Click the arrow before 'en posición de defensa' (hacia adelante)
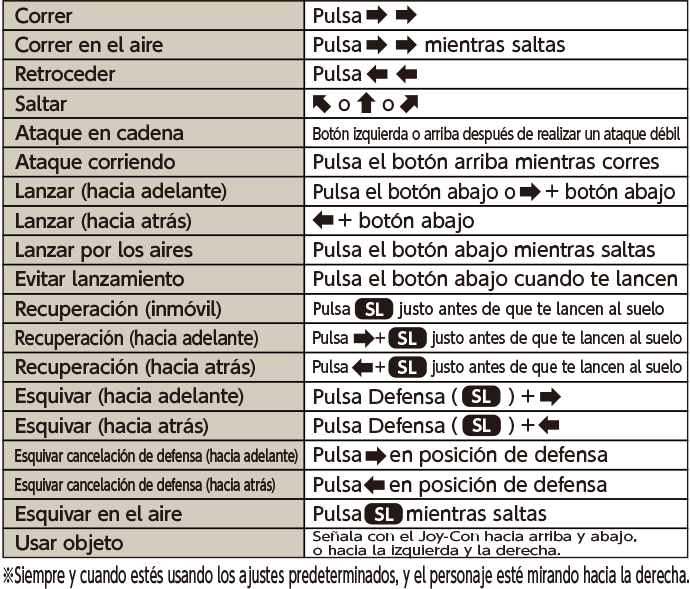 [x=375, y=456]
